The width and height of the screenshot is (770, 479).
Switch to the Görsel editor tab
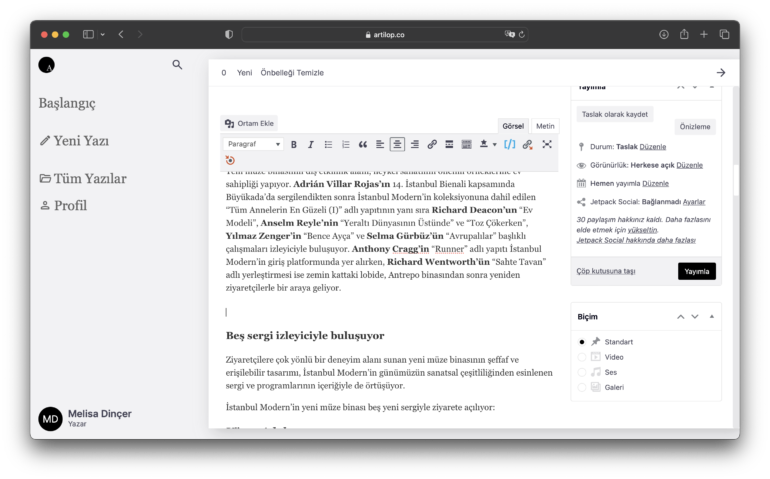(513, 126)
